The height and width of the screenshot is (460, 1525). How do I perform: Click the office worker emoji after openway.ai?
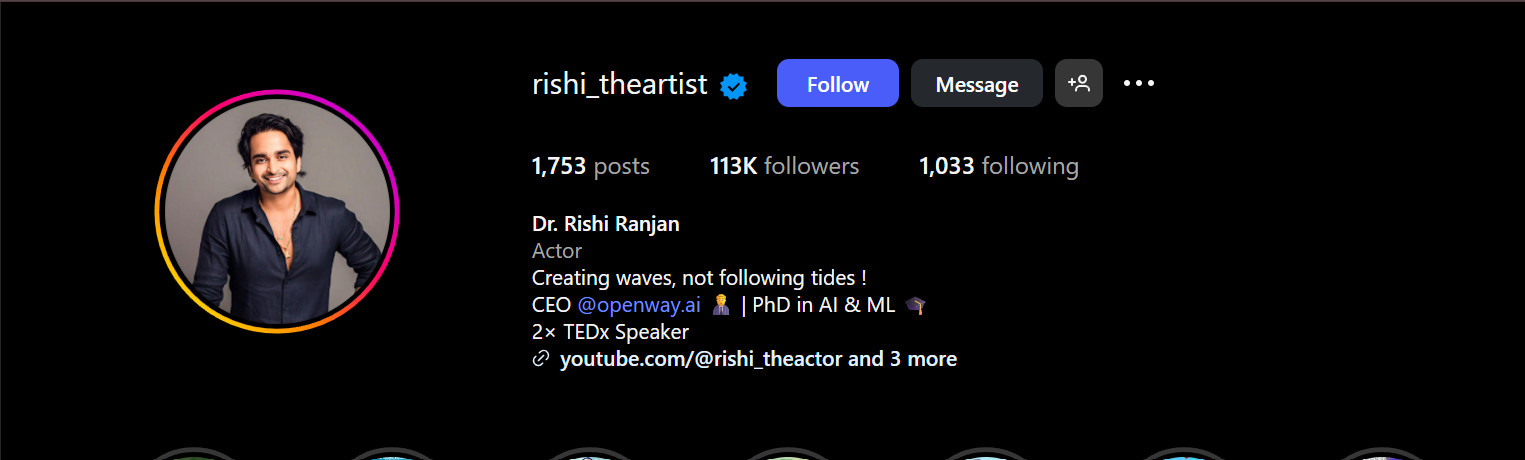point(720,305)
